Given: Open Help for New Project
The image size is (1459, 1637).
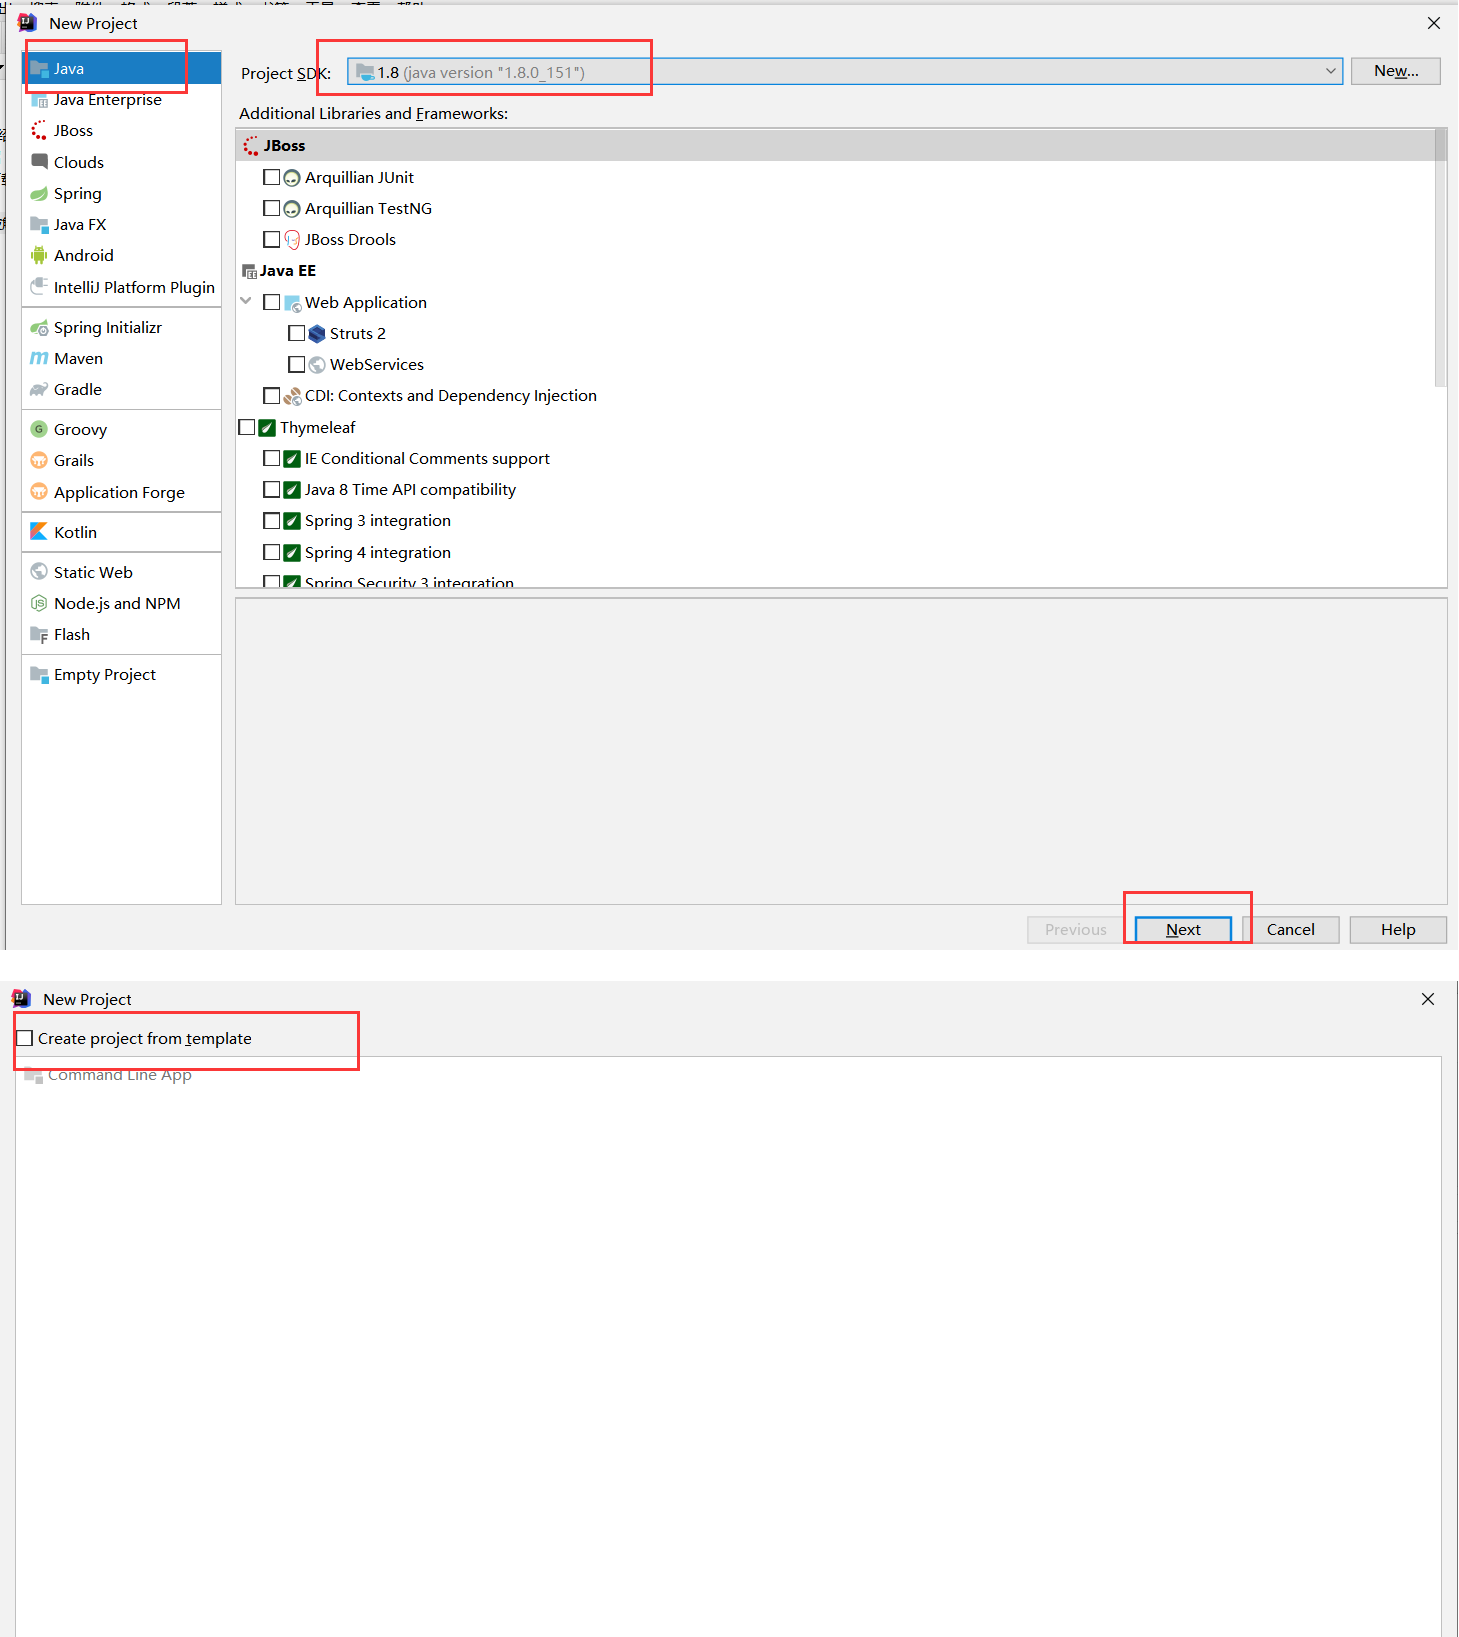Looking at the screenshot, I should point(1398,929).
